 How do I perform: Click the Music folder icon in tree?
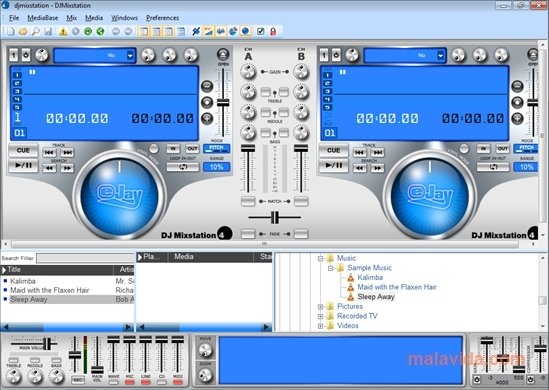pyautogui.click(x=330, y=258)
